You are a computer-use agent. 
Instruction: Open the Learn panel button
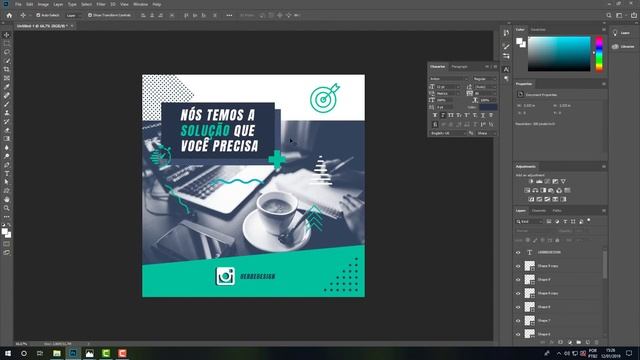tap(622, 33)
